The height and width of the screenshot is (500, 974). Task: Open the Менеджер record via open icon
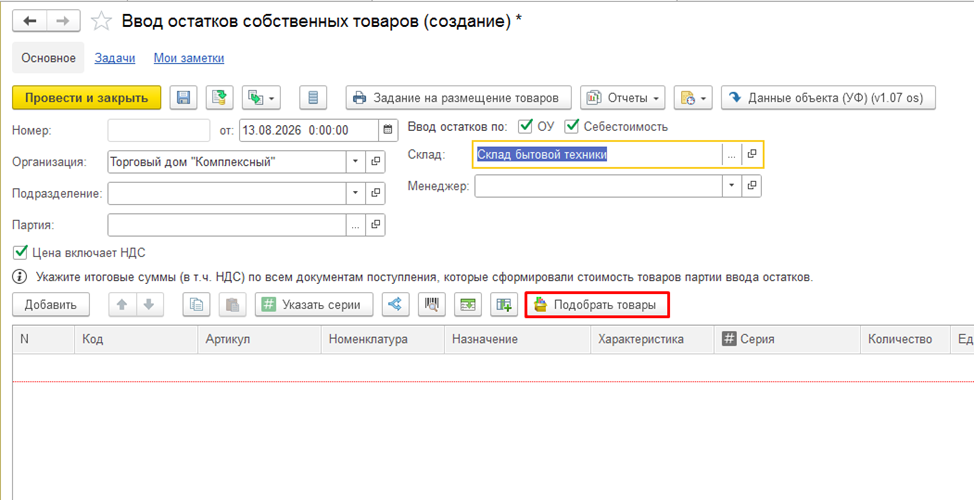(752, 185)
